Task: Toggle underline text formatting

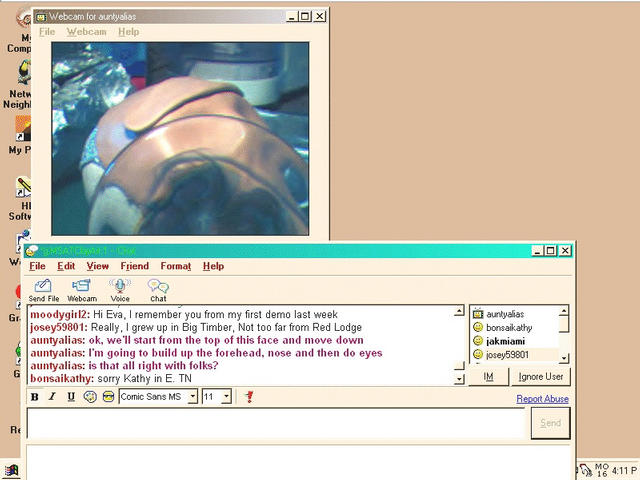Action: point(71,397)
